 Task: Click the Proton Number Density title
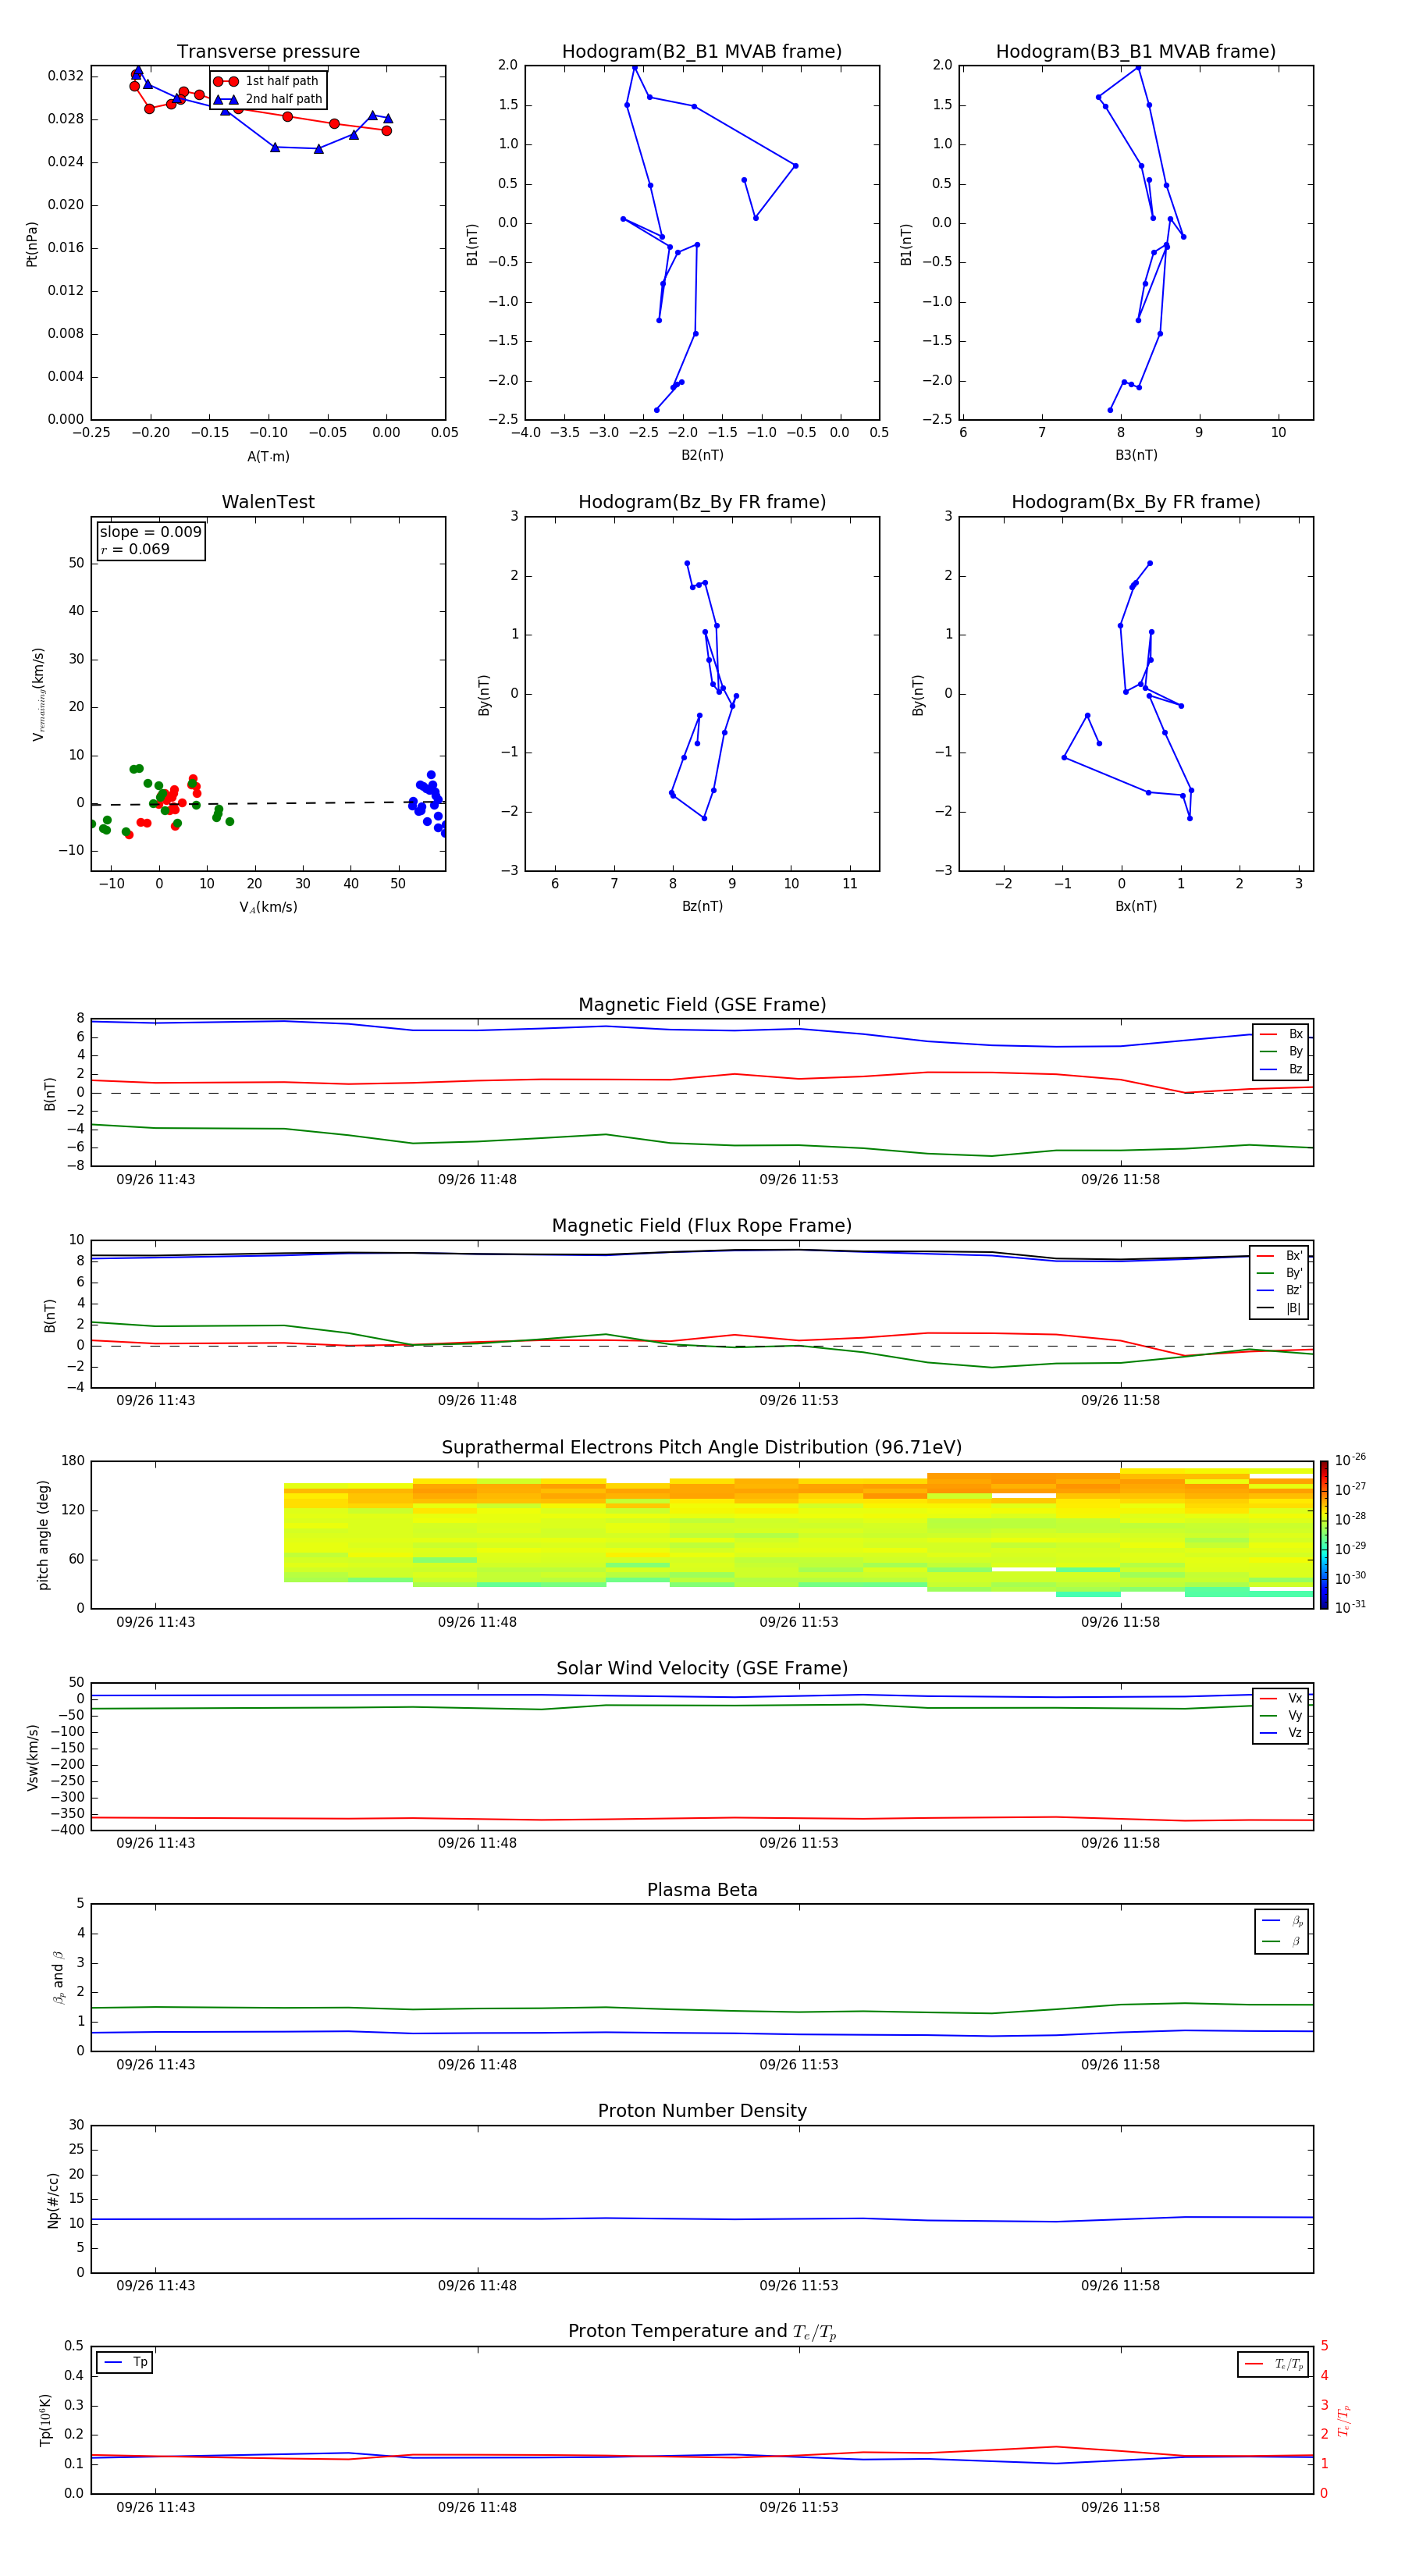(x=701, y=2111)
